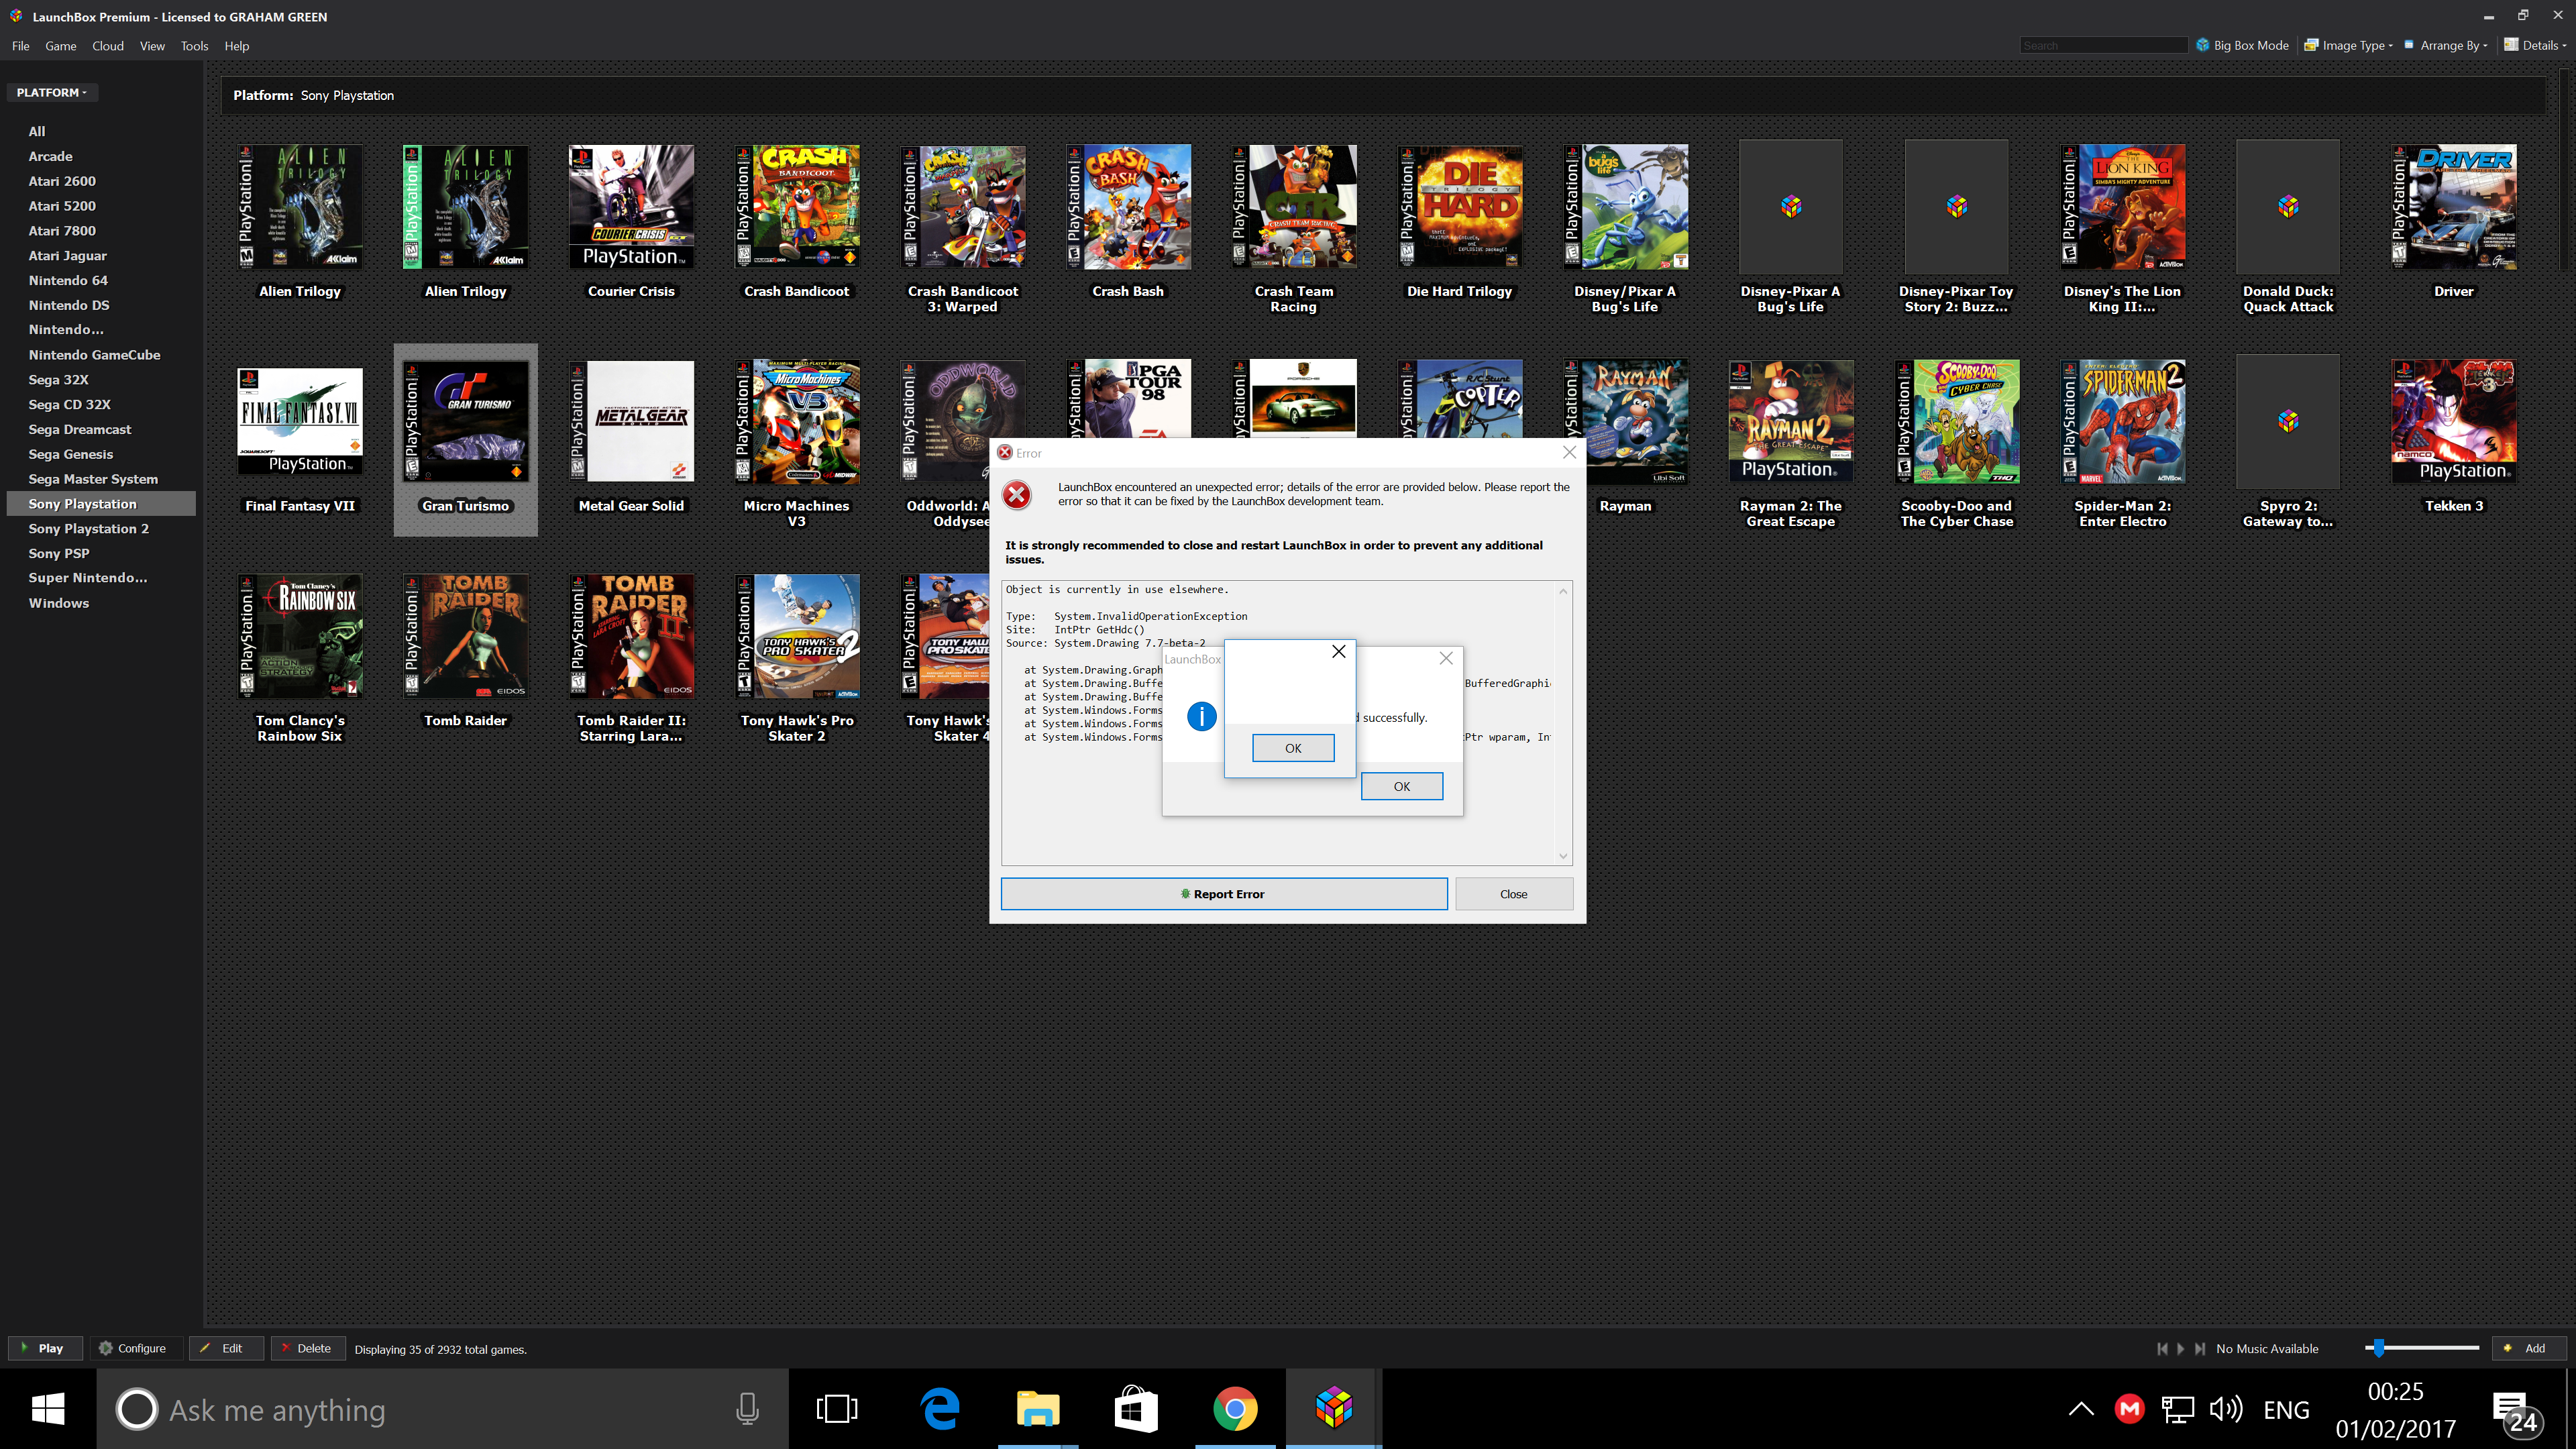2576x1449 pixels.
Task: Open Task View
Action: (837, 1409)
